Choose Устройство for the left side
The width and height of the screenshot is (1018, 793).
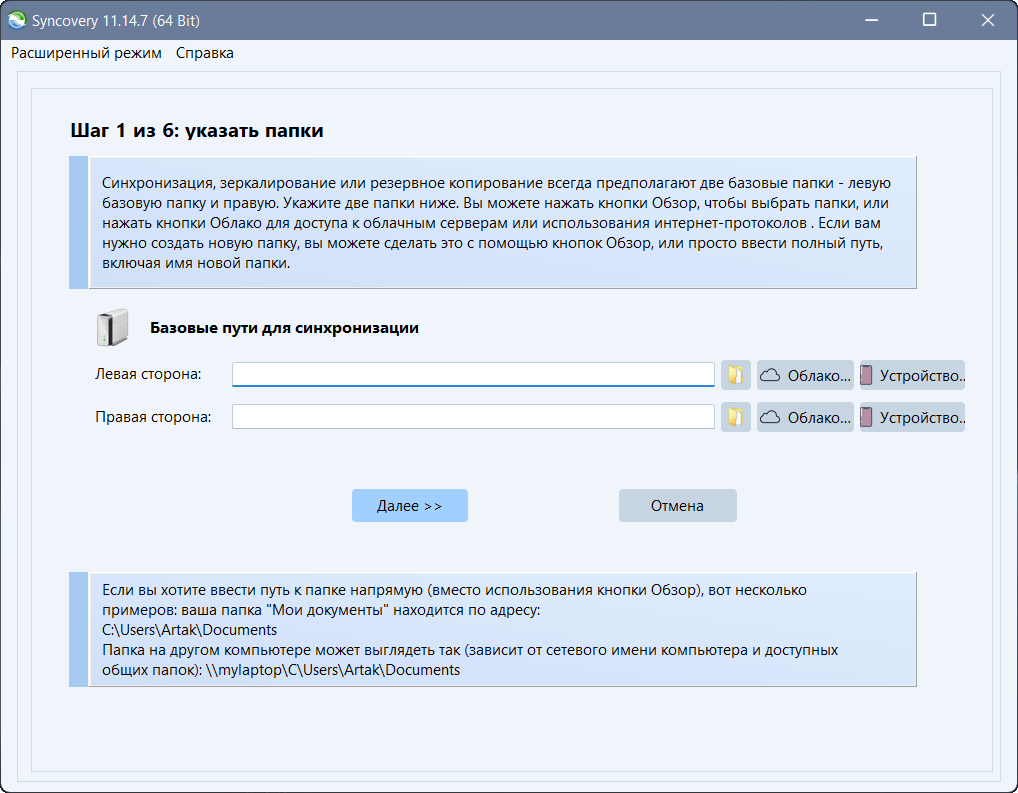912,375
